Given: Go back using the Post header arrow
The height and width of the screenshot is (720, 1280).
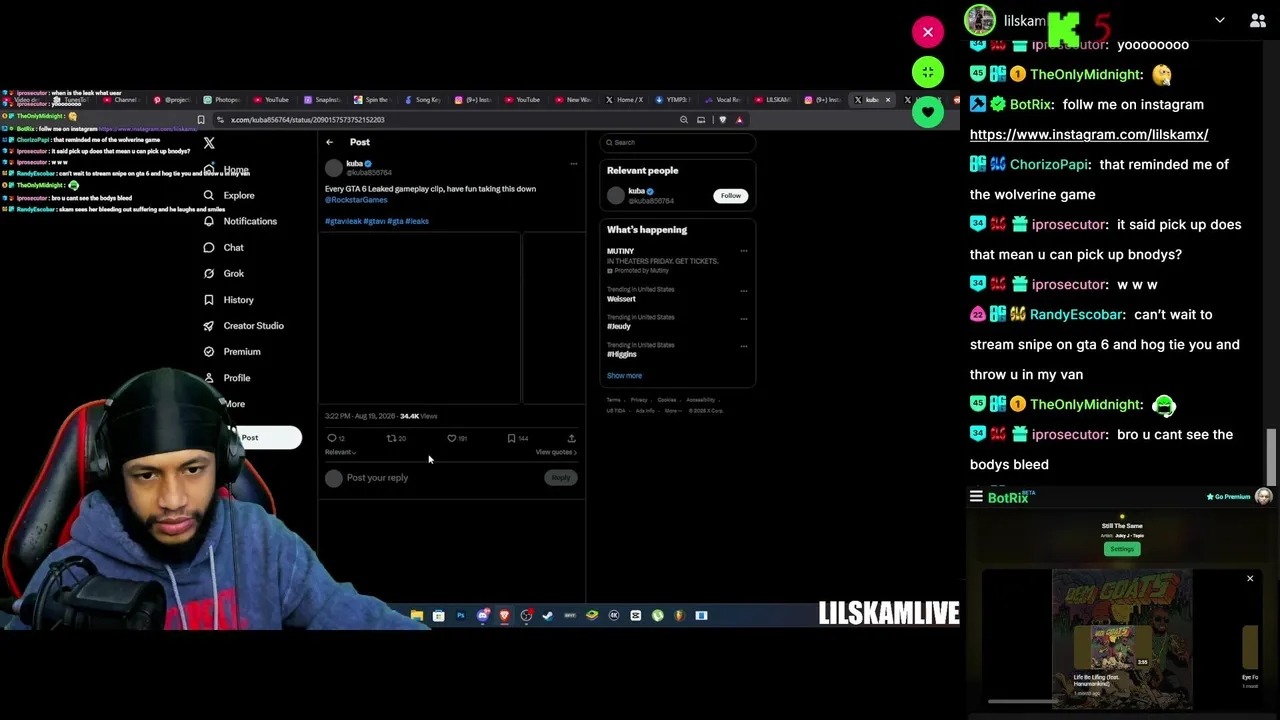Looking at the screenshot, I should (x=329, y=142).
